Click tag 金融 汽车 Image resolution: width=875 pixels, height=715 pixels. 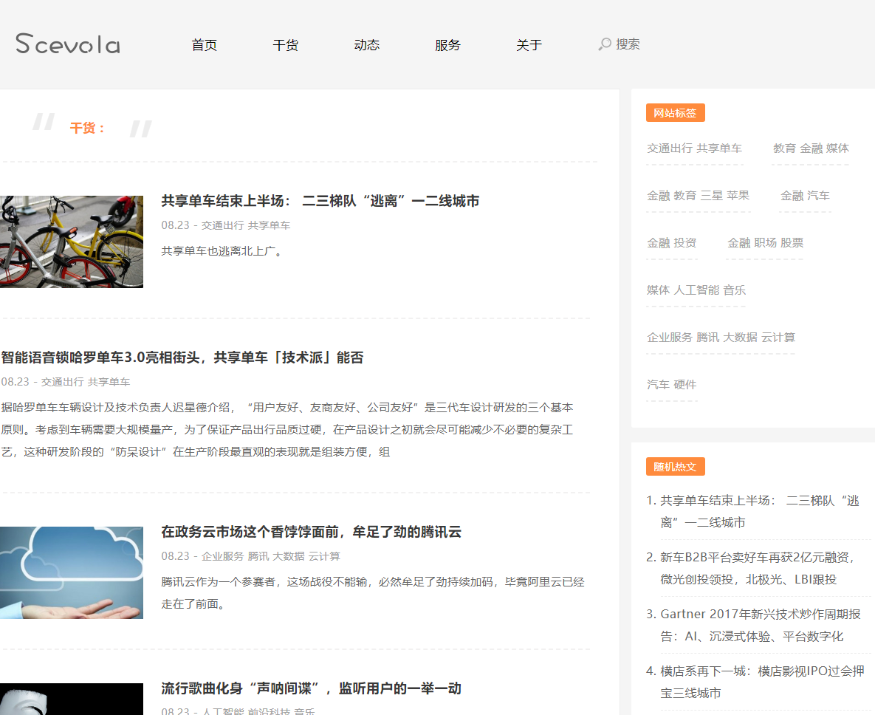805,195
